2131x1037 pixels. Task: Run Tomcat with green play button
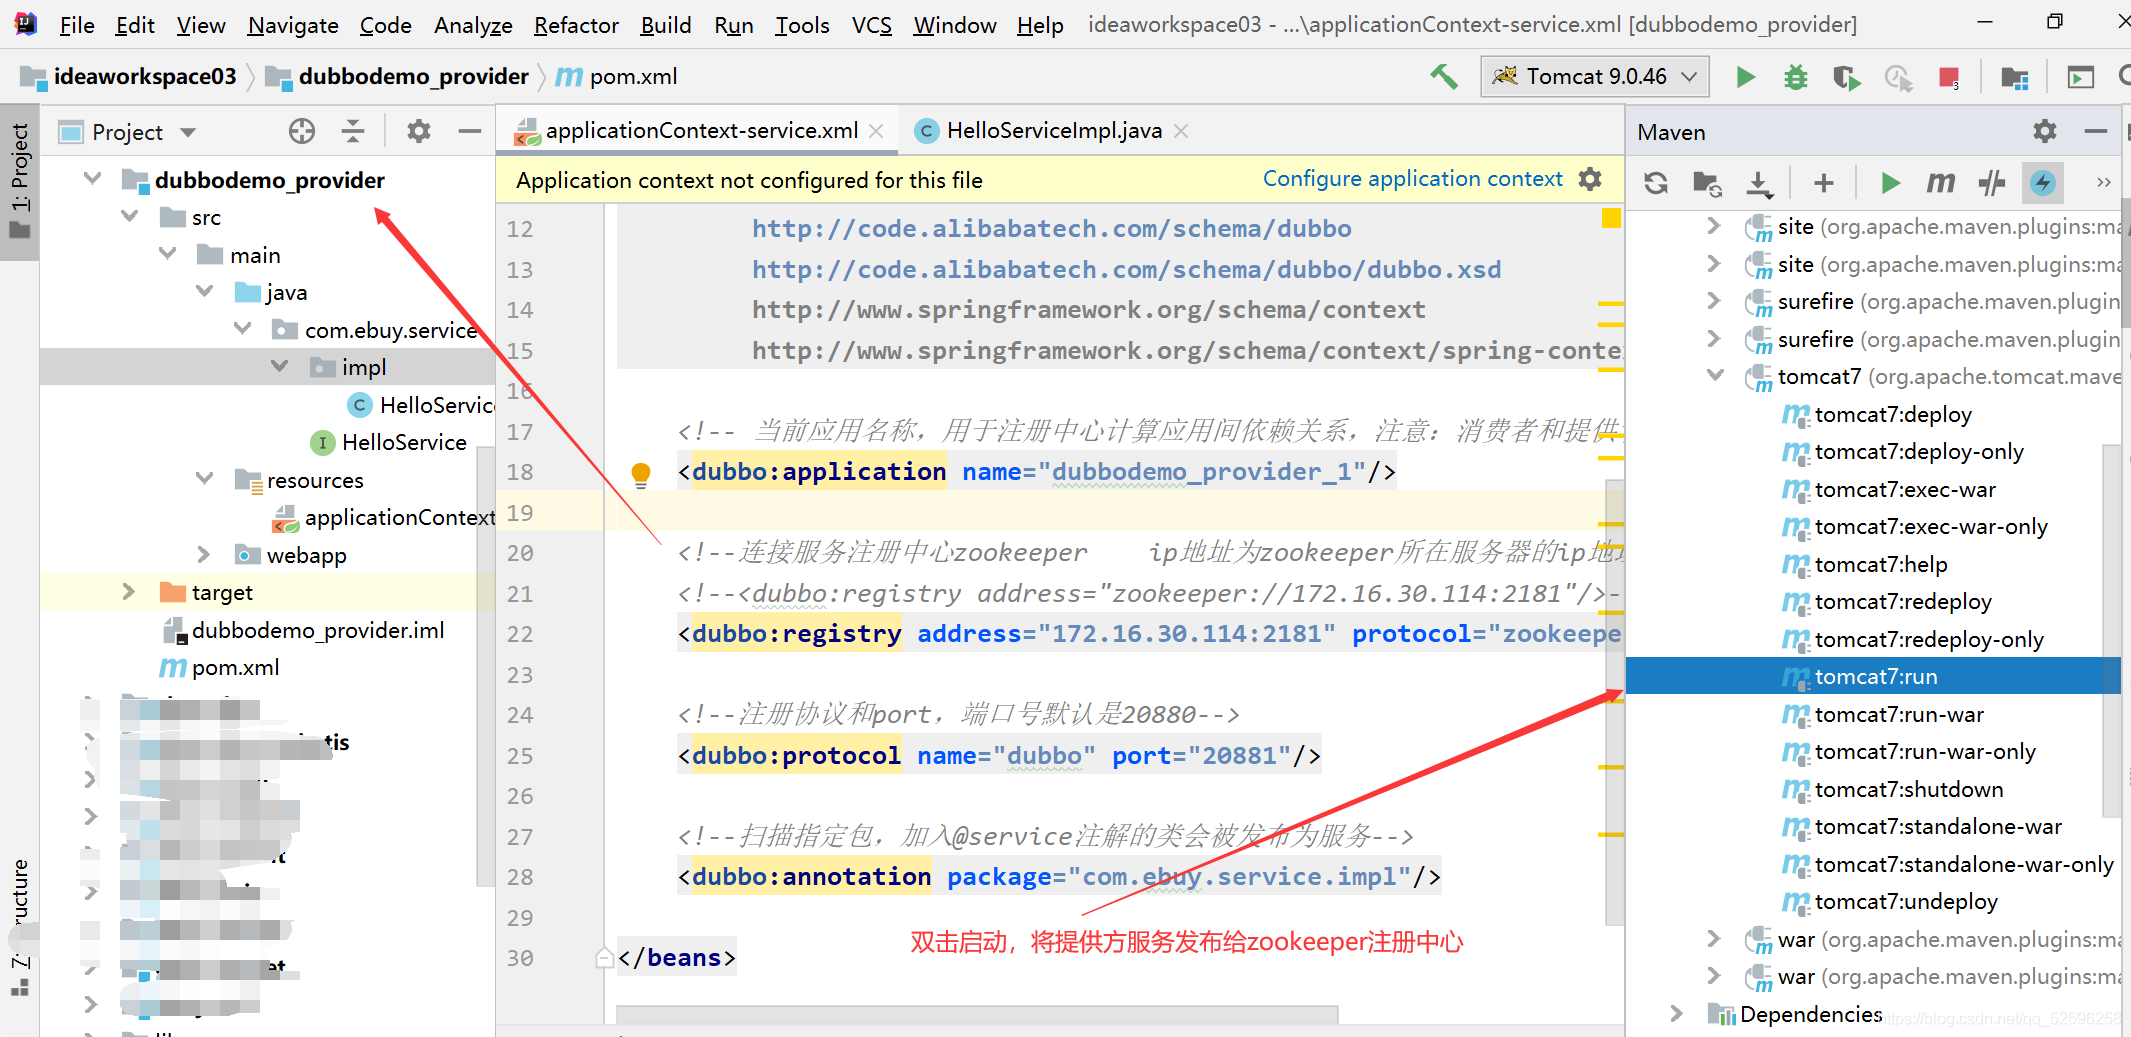point(1745,77)
